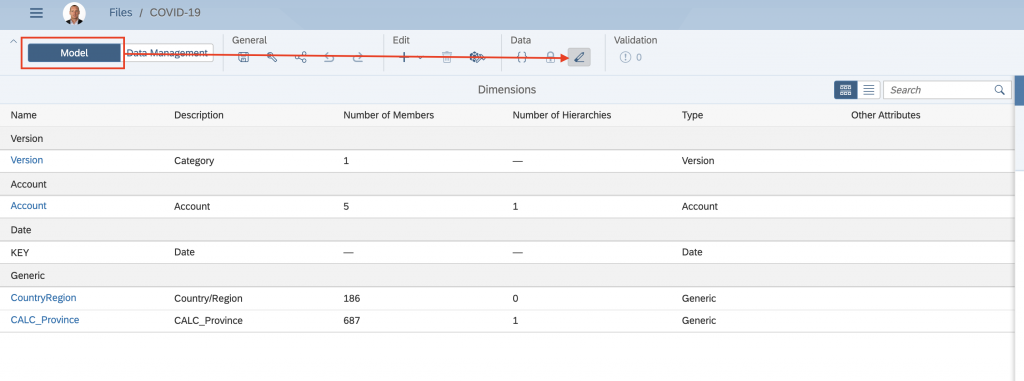Screen dimensions: 1024x381
Task: Switch to list view of dimensions
Action: pyautogui.click(x=869, y=90)
